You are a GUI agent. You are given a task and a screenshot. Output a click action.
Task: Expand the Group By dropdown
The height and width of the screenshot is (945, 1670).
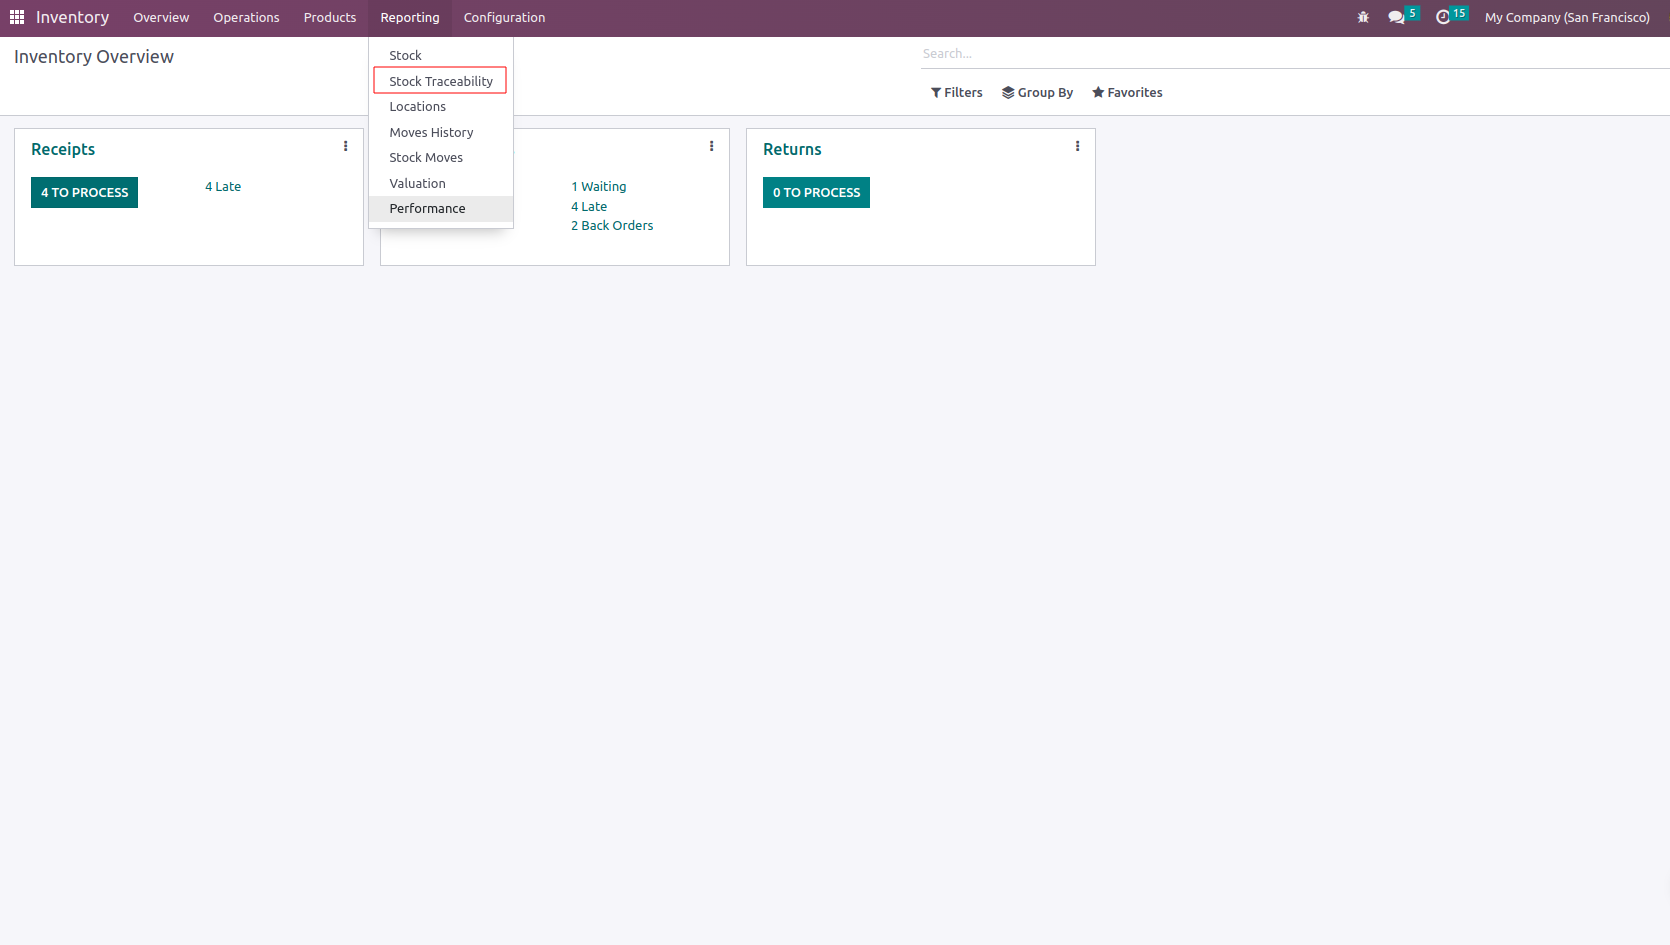point(1037,92)
